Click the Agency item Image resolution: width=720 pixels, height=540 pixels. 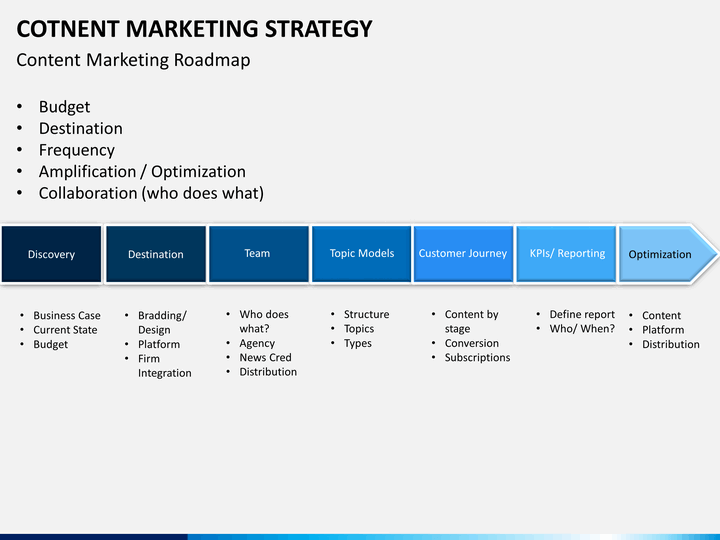(257, 343)
